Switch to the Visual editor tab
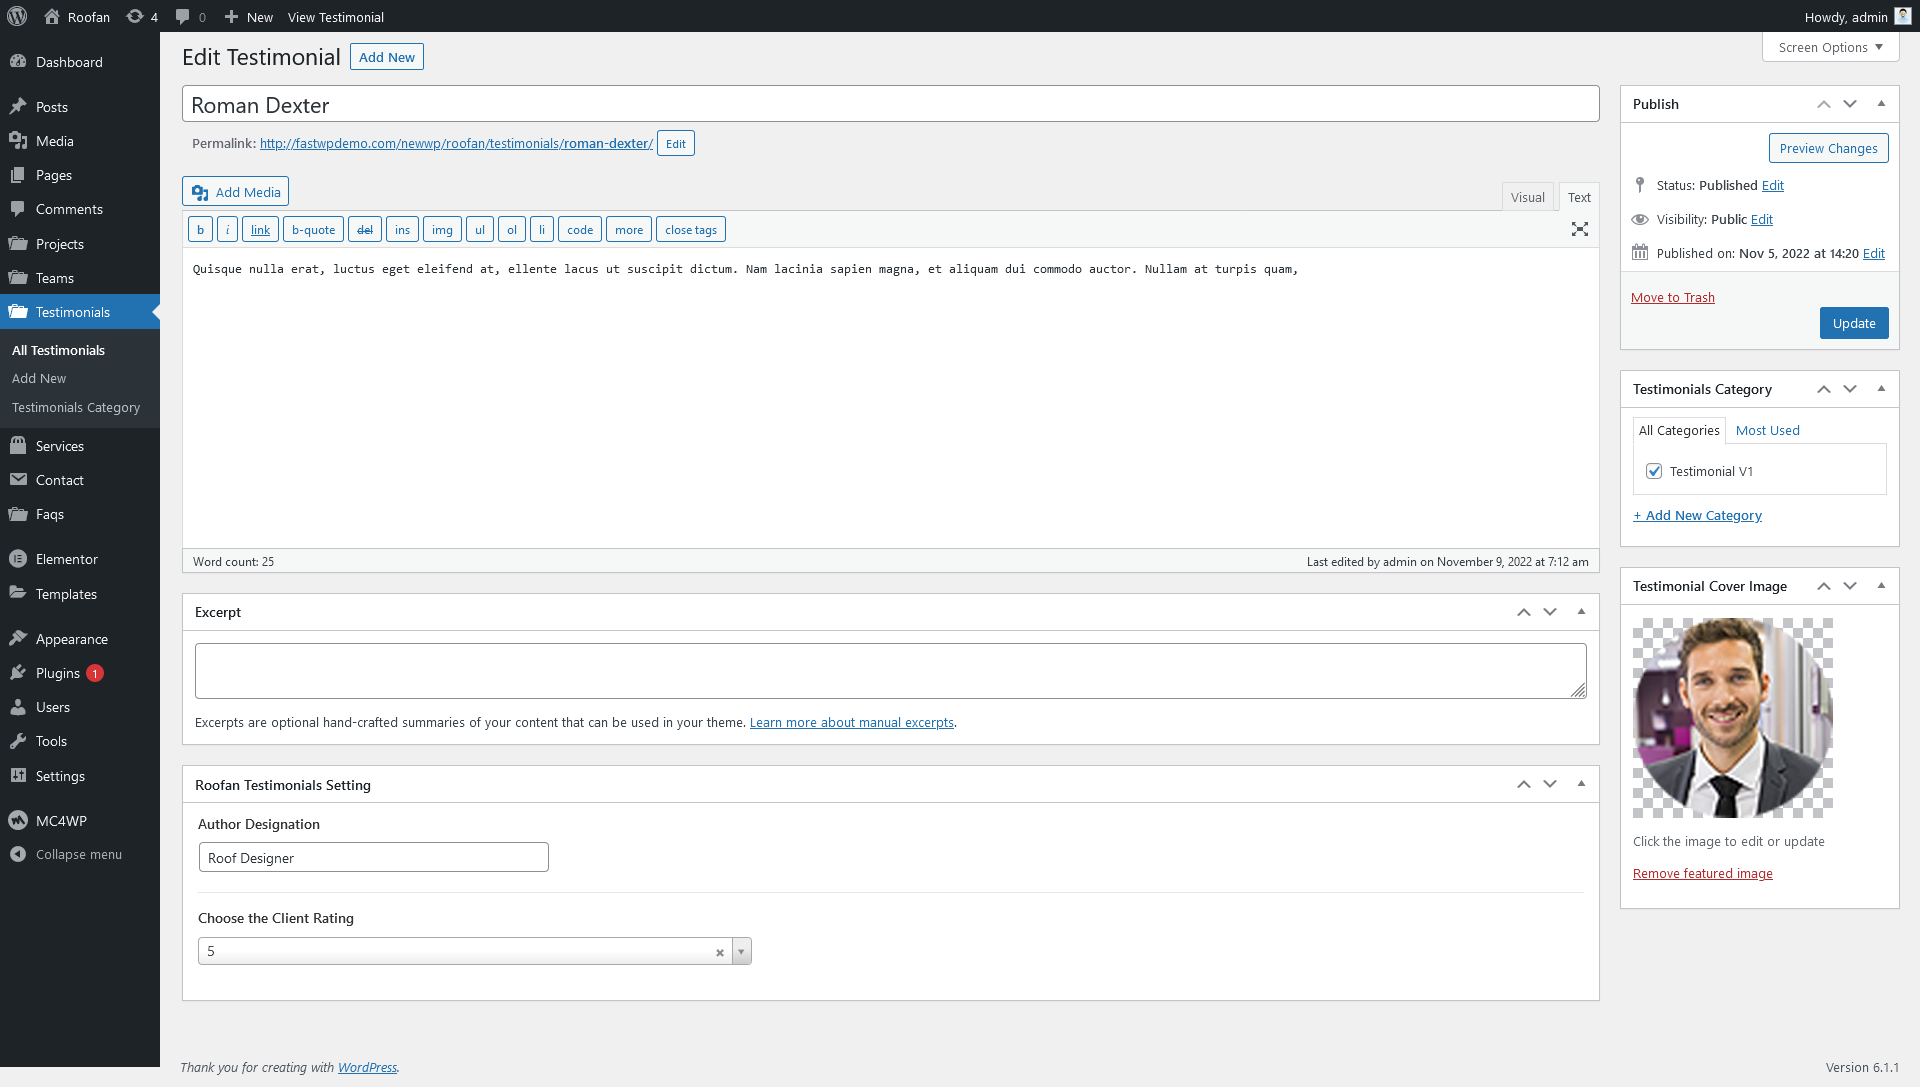 [x=1527, y=197]
